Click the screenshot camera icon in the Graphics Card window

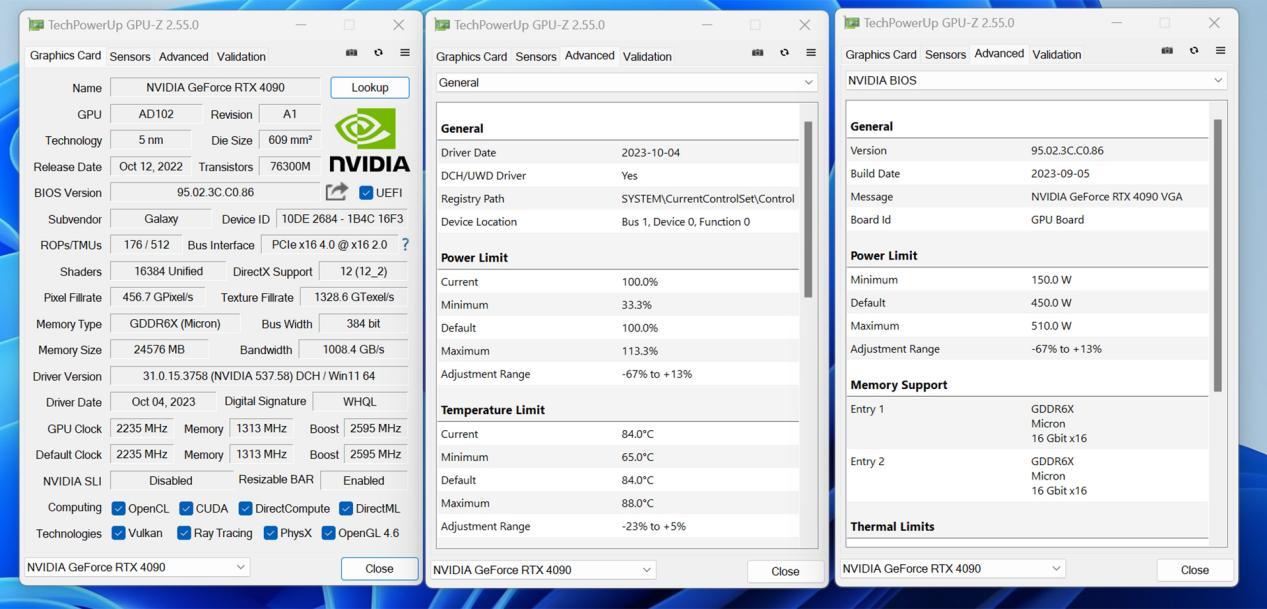(352, 53)
